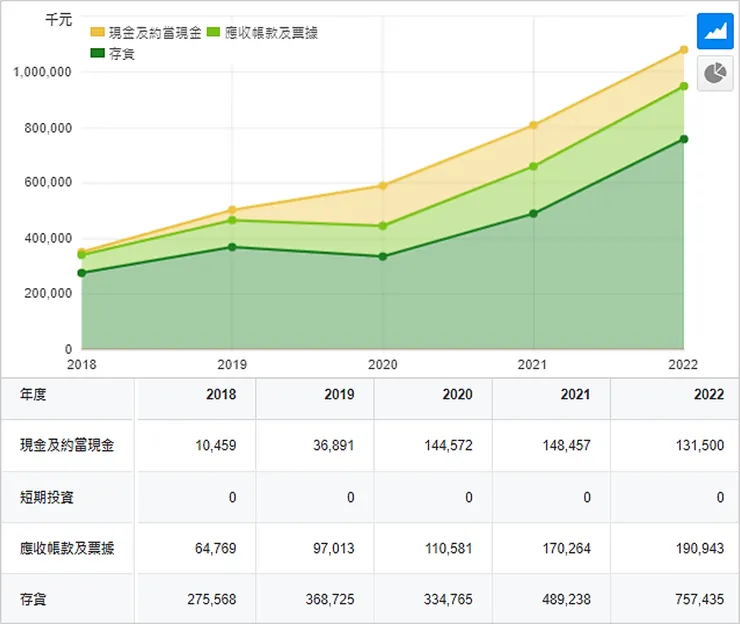Click the receivables value 64,769
The image size is (740, 624).
[216, 548]
